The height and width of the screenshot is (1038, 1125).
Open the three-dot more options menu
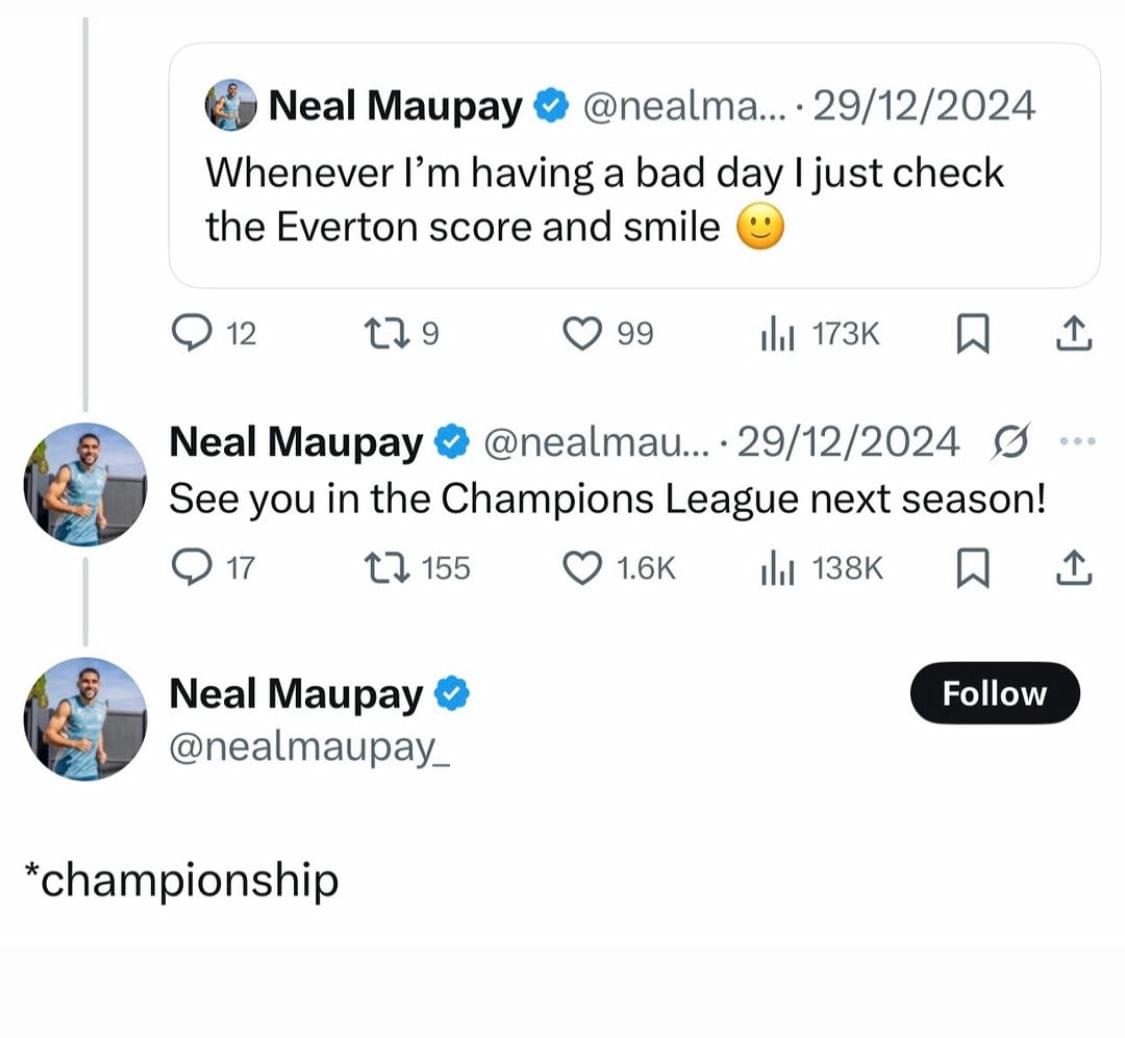tap(1079, 441)
